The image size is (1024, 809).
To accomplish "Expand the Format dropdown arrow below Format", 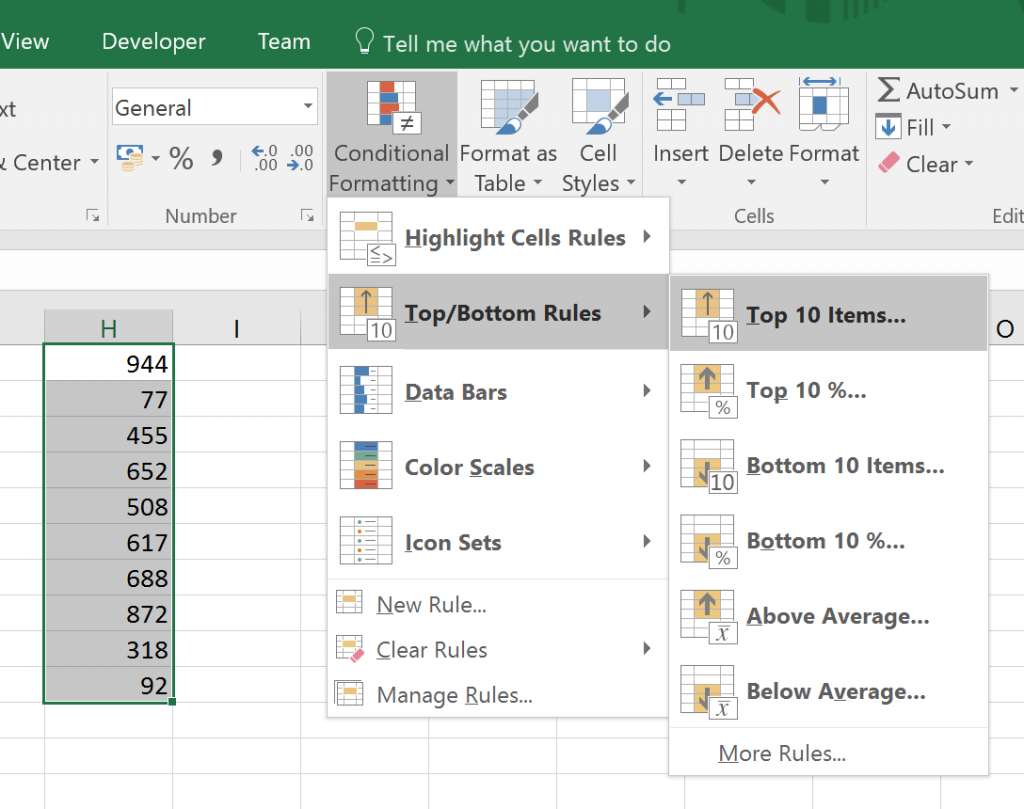I will pos(825,182).
